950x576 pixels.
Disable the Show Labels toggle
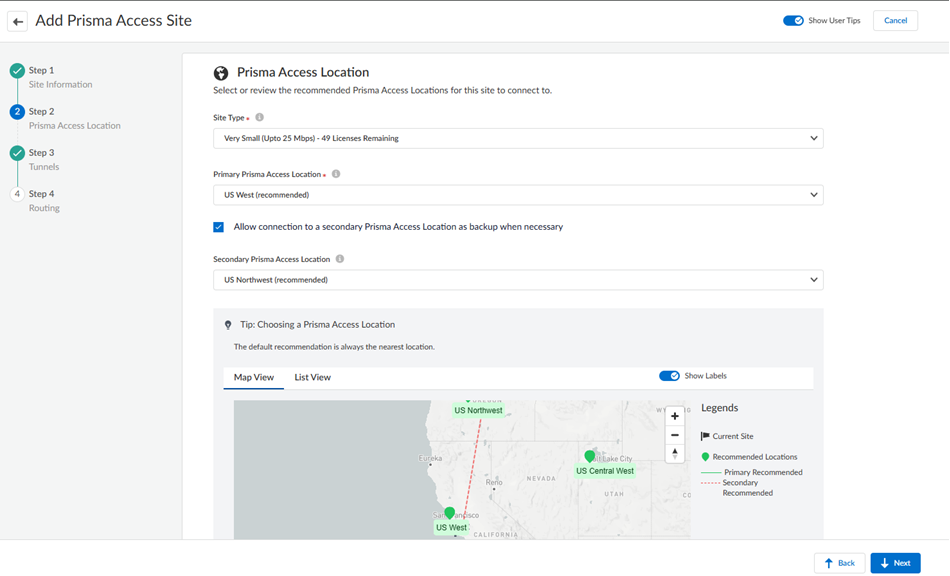pos(669,376)
